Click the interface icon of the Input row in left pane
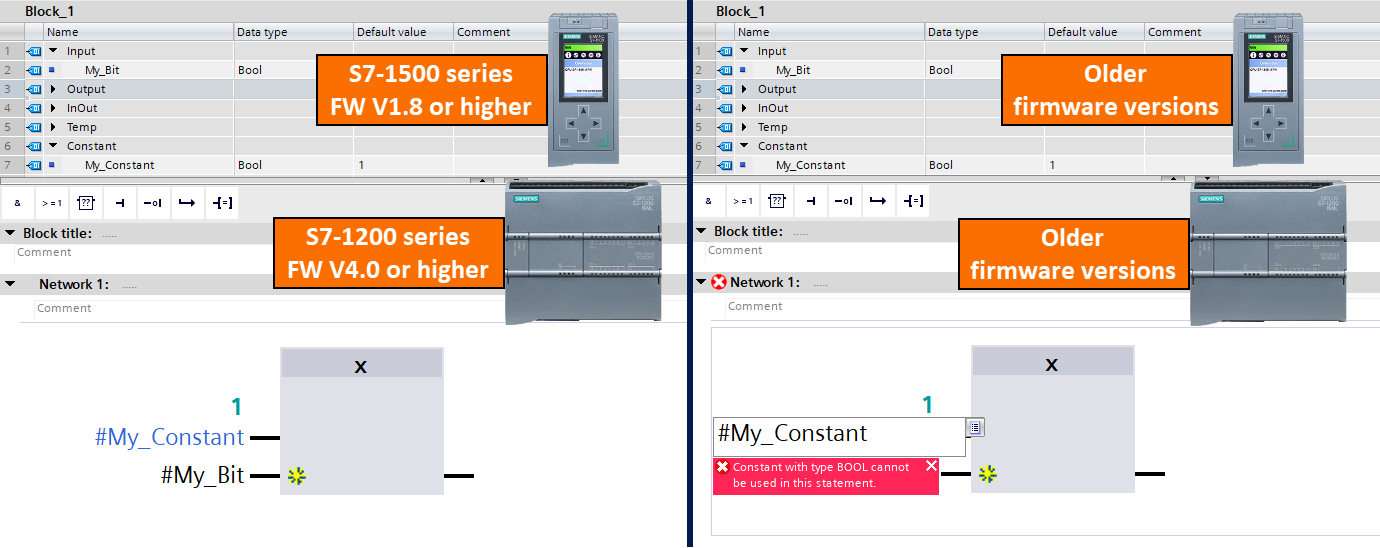The width and height of the screenshot is (1380, 548). 33,51
